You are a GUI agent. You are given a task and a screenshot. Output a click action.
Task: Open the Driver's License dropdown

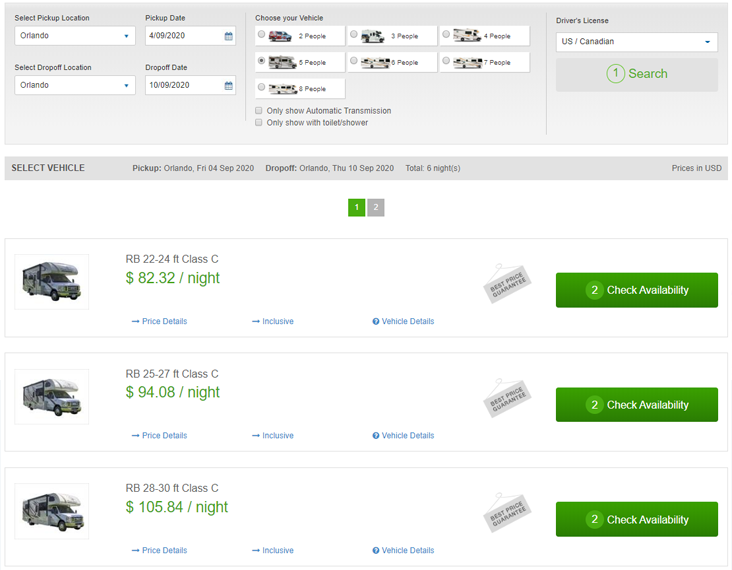point(637,42)
